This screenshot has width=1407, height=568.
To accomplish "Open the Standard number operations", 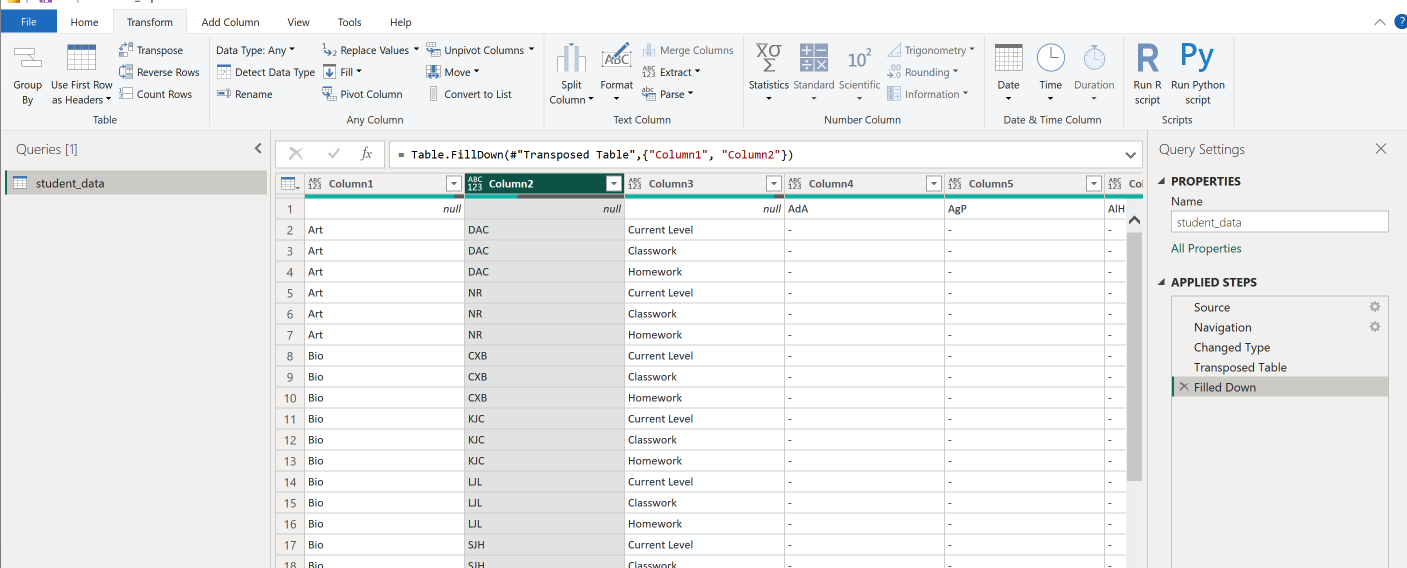I will click(813, 72).
